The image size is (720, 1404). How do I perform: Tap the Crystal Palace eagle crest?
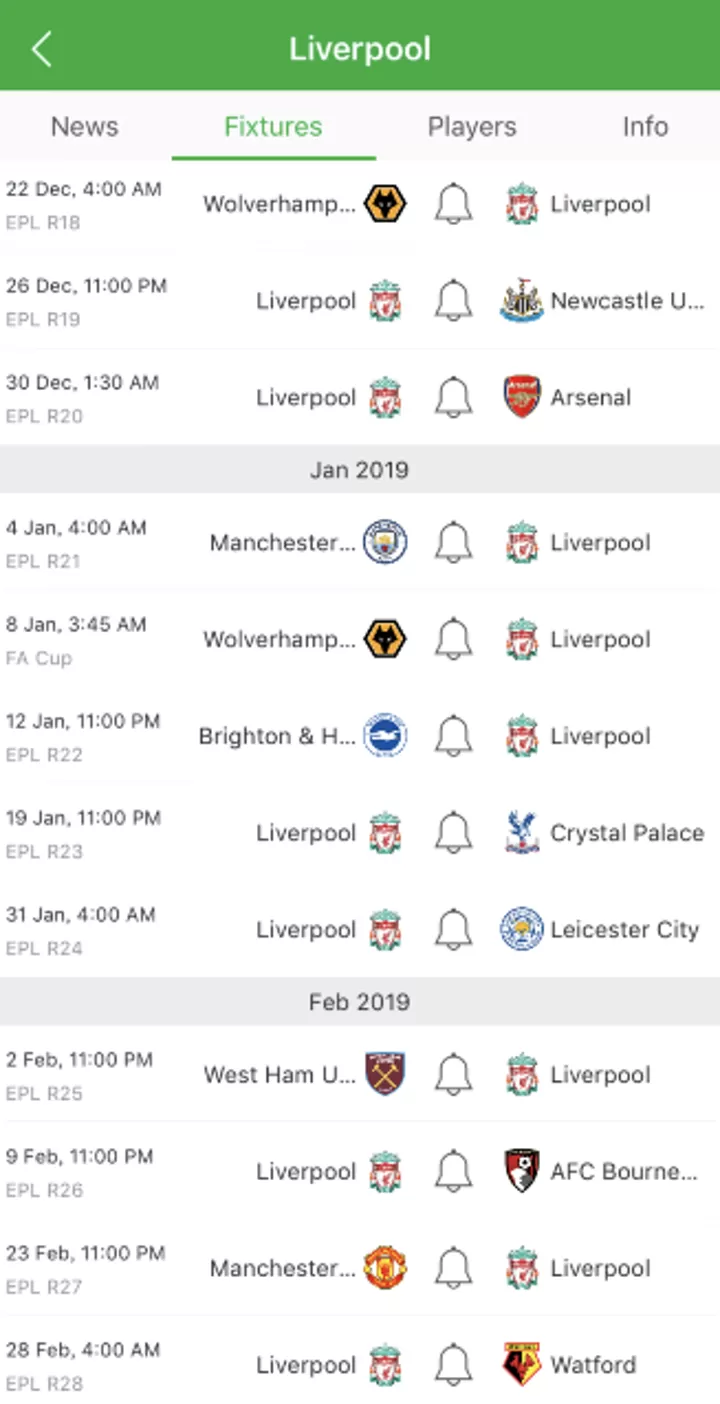(x=522, y=833)
